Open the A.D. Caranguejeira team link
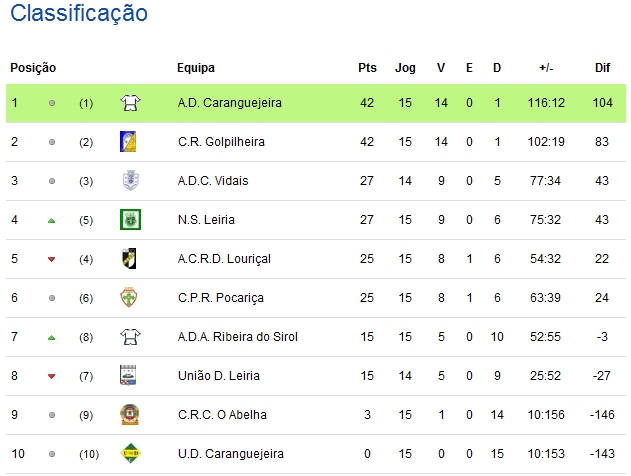 (x=229, y=103)
